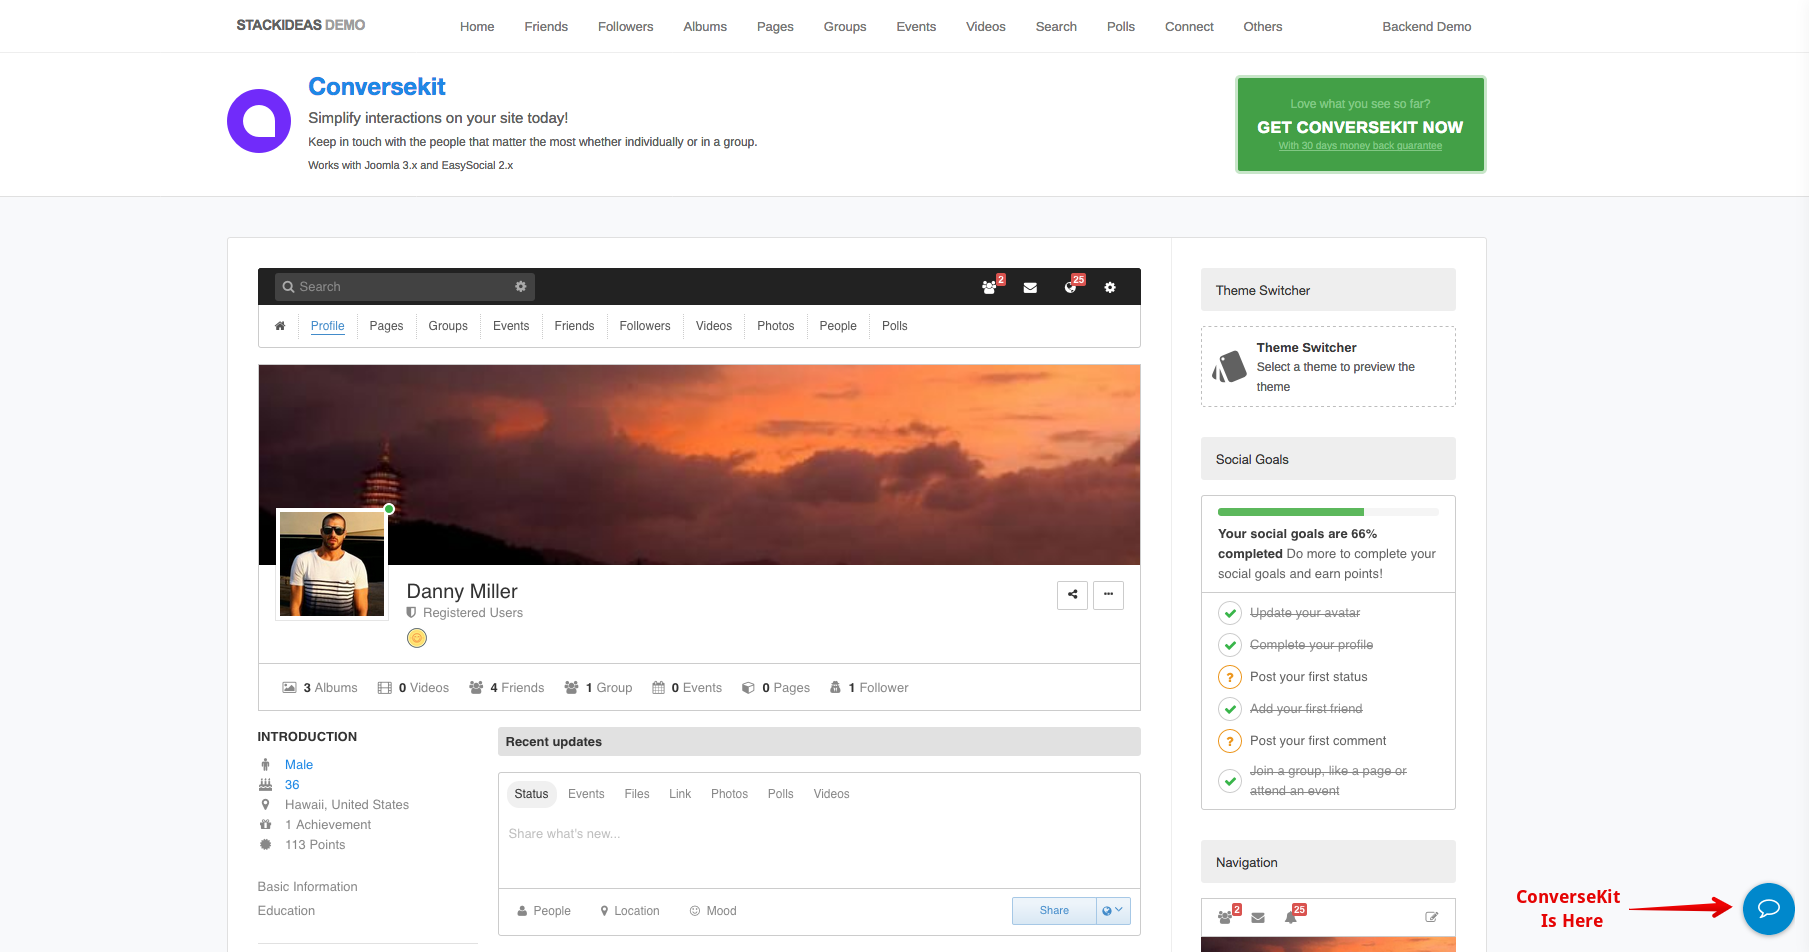Open friend requests icon in Navigation module
The width and height of the screenshot is (1809, 952).
coord(1226,917)
